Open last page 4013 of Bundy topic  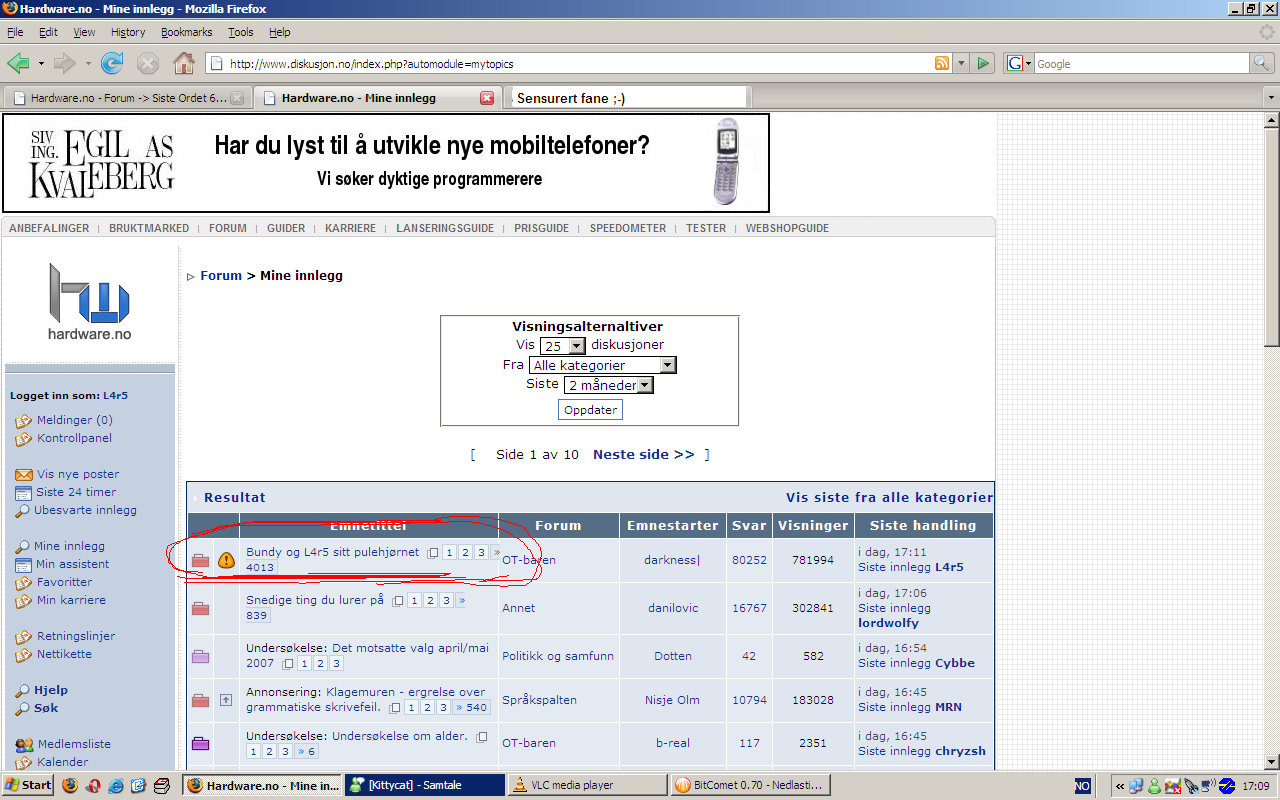[260, 567]
